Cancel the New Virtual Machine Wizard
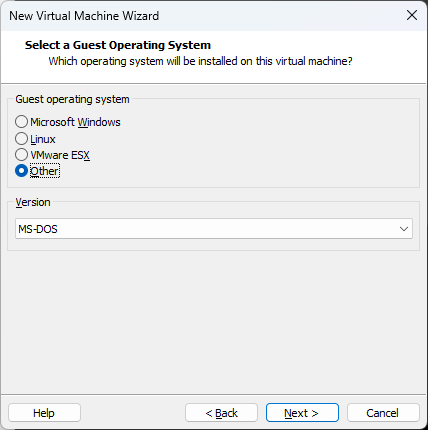428x430 pixels. (x=383, y=413)
